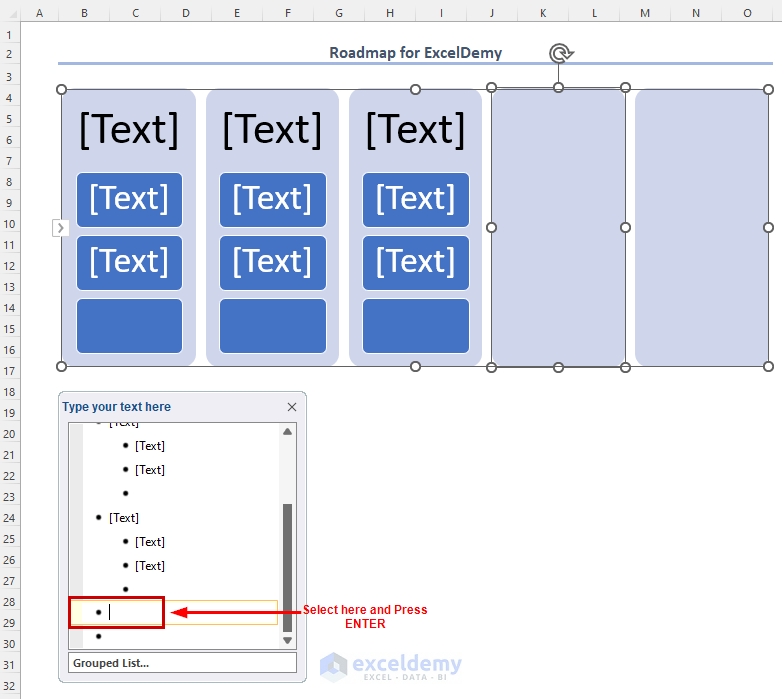
Task: Select second column's top blue [Text] box
Action: pyautogui.click(x=273, y=199)
